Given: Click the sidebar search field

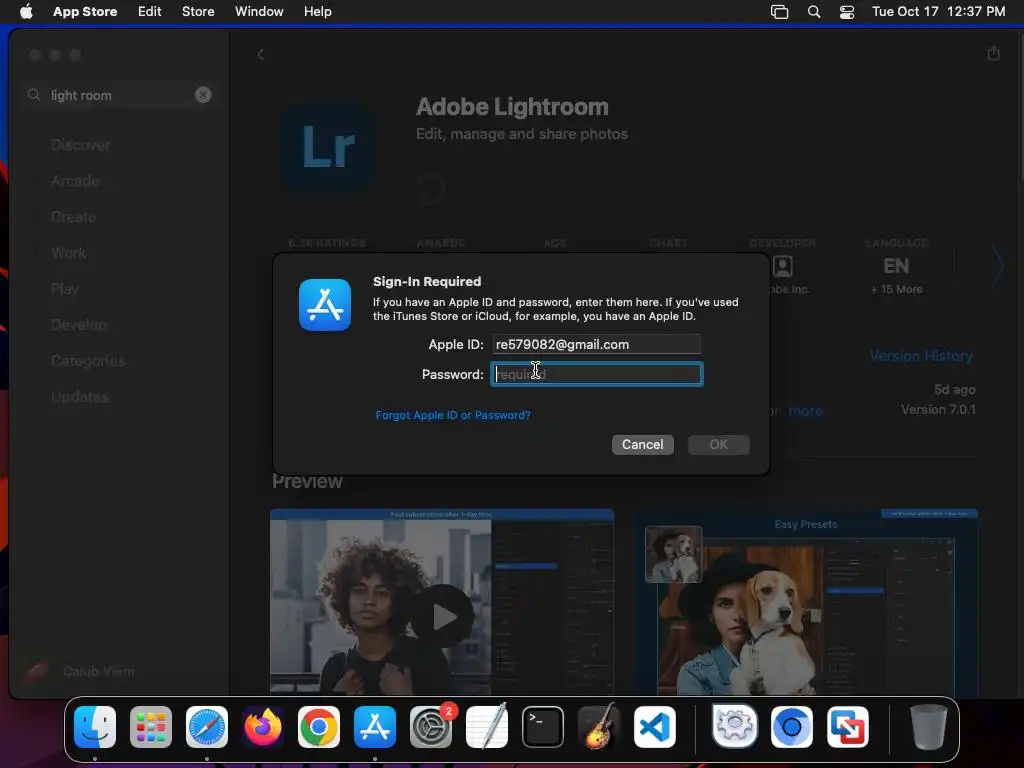Looking at the screenshot, I should pos(120,95).
